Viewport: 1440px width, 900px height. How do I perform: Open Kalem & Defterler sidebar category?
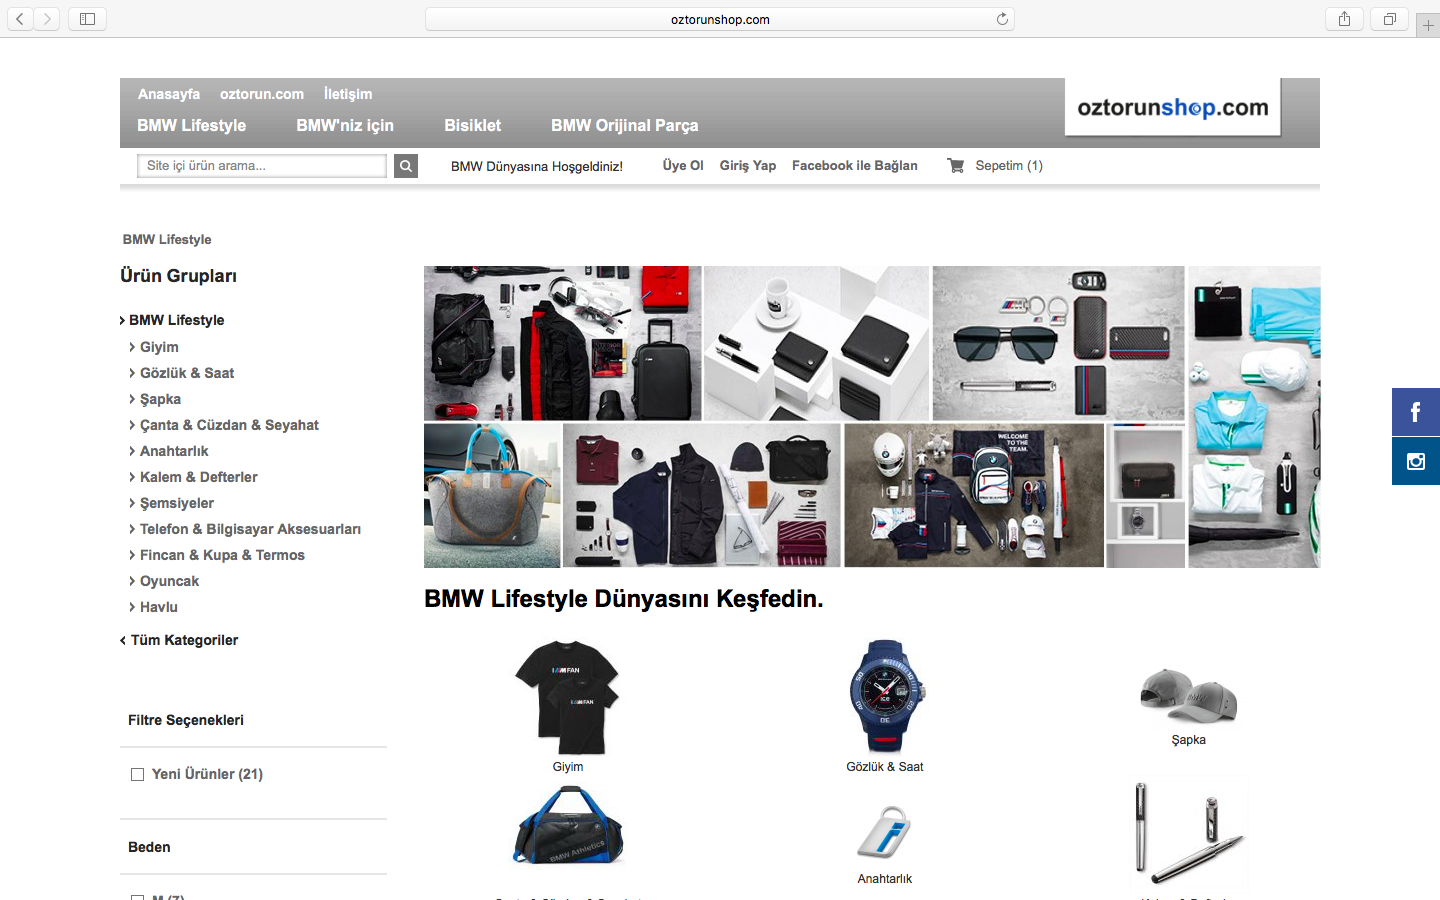click(198, 477)
